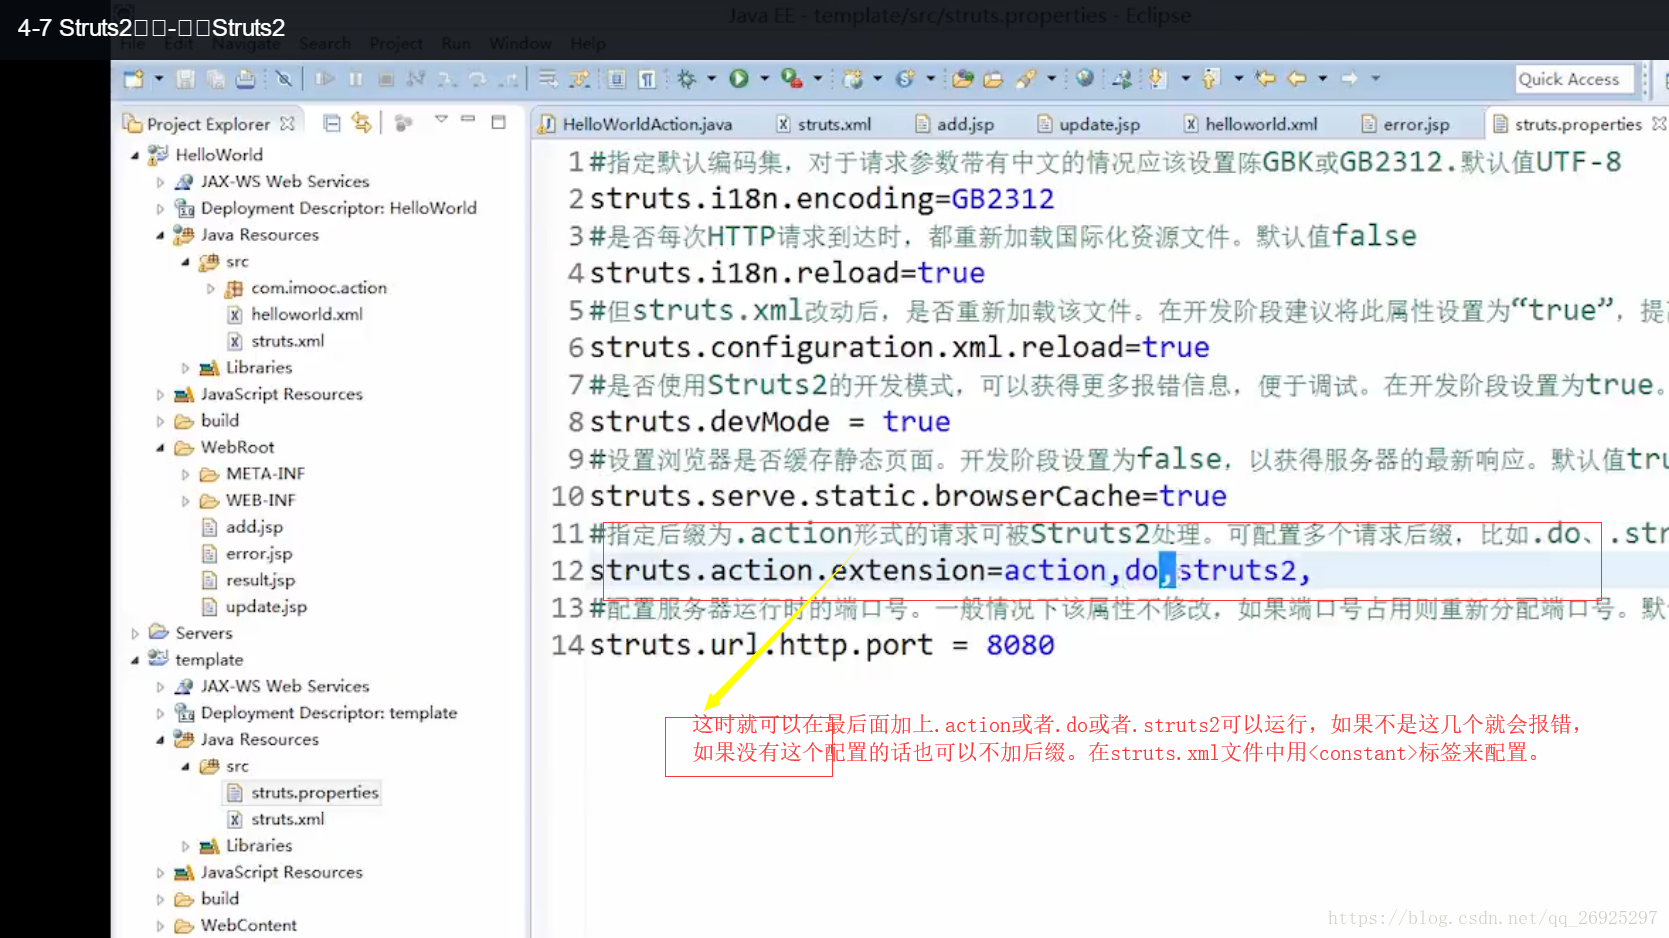The width and height of the screenshot is (1669, 938).
Task: Click the Next Annotation icon
Action: [x=1157, y=78]
